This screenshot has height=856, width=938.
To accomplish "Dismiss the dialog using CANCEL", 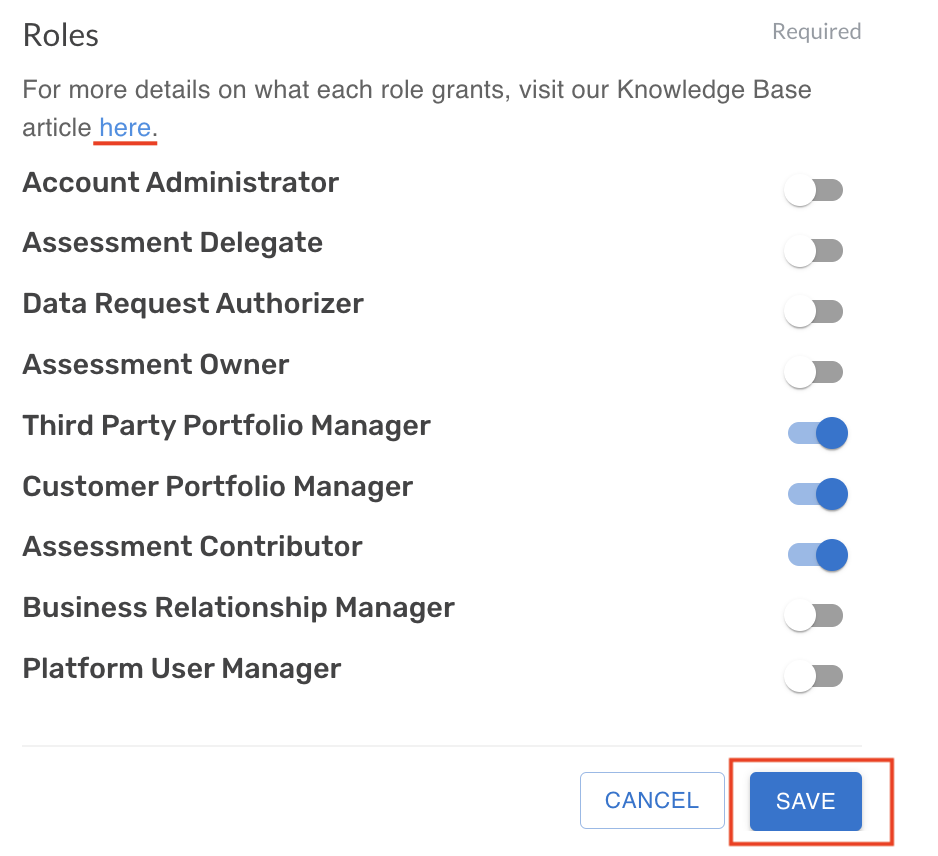I will pos(652,800).
